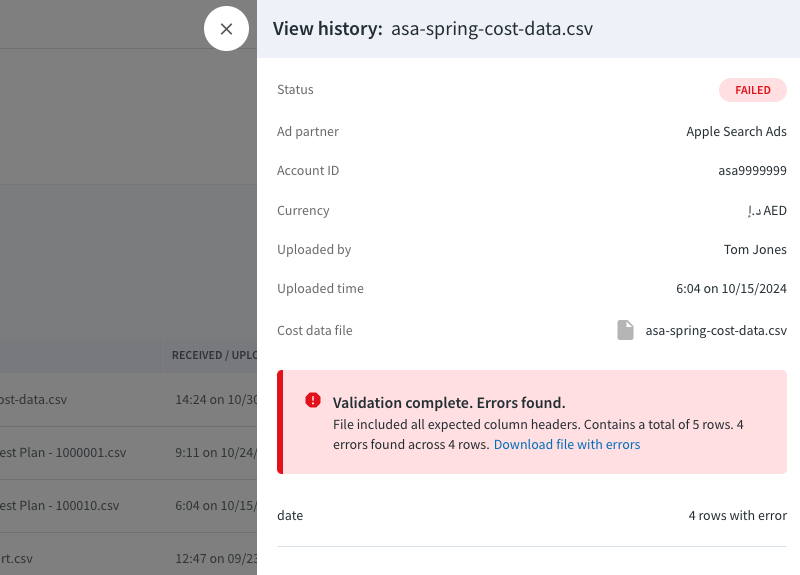Click the Ad partner label
This screenshot has height=575, width=800.
[x=308, y=132]
